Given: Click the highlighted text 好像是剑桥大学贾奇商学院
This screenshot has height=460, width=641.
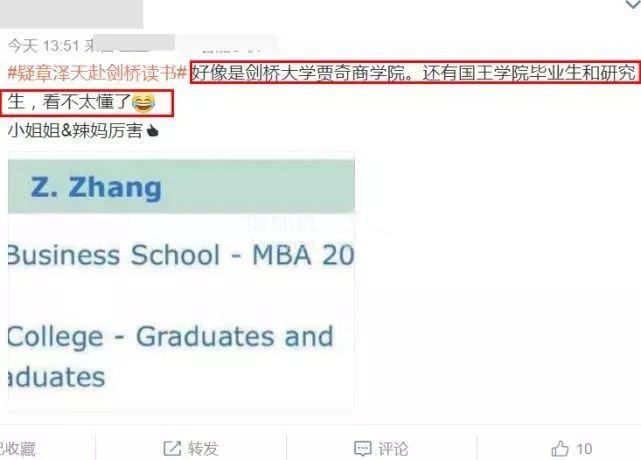Looking at the screenshot, I should pyautogui.click(x=302, y=73).
